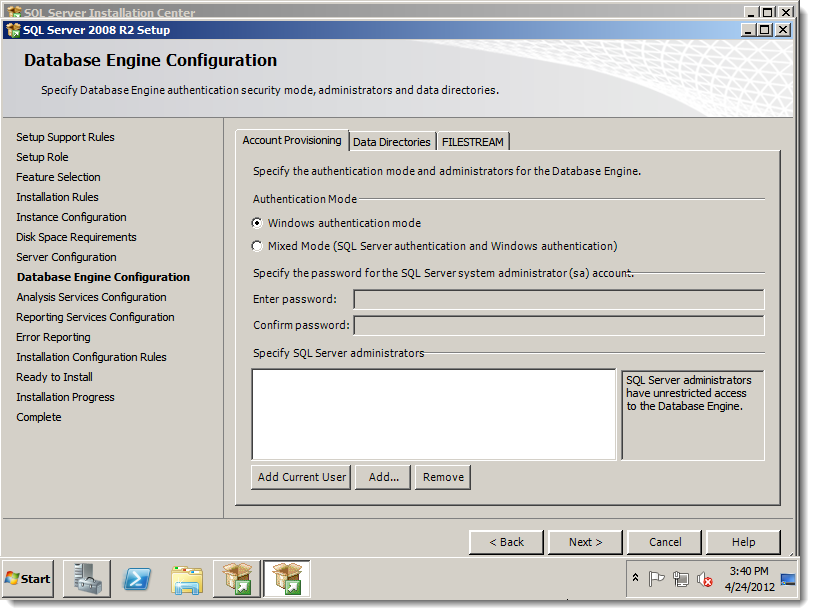This screenshot has height=615, width=815.
Task: Launch Windows PowerShell from taskbar
Action: click(137, 579)
